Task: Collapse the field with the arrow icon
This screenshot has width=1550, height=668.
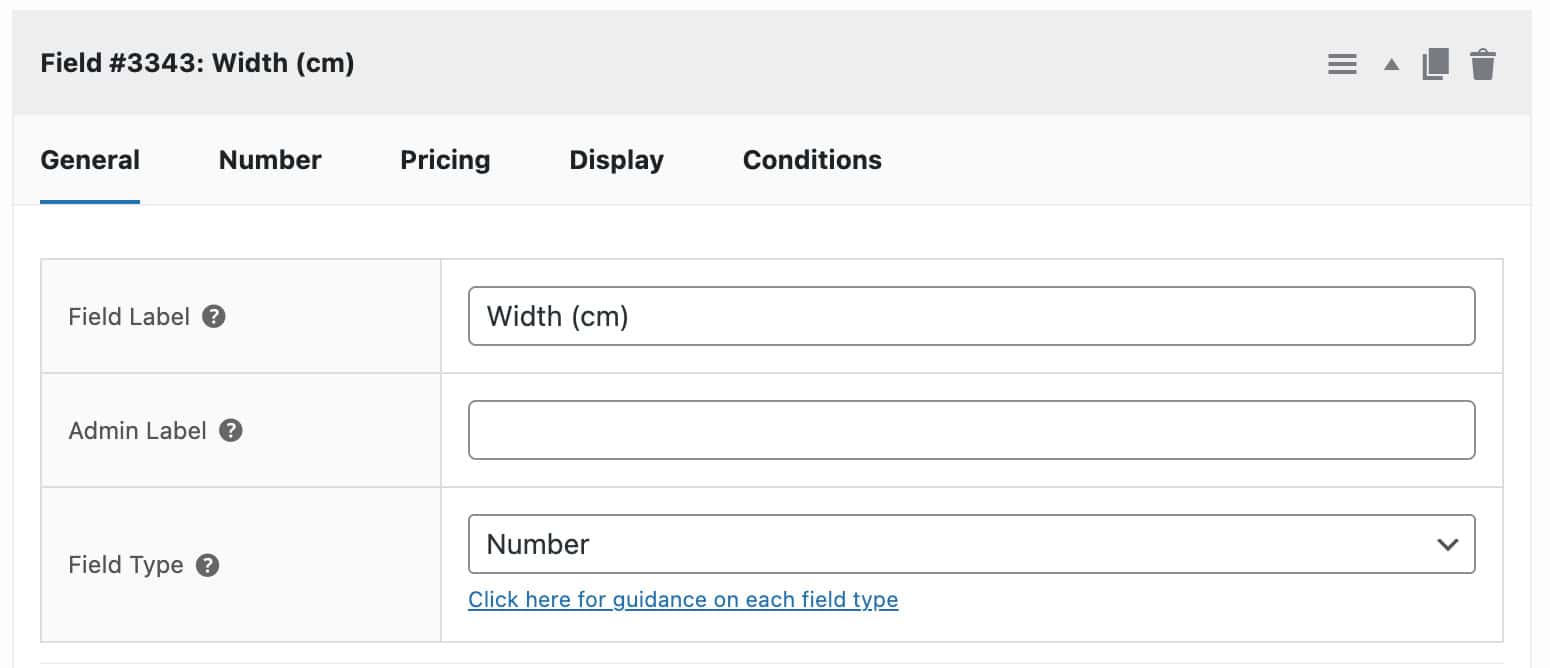Action: tap(1390, 63)
